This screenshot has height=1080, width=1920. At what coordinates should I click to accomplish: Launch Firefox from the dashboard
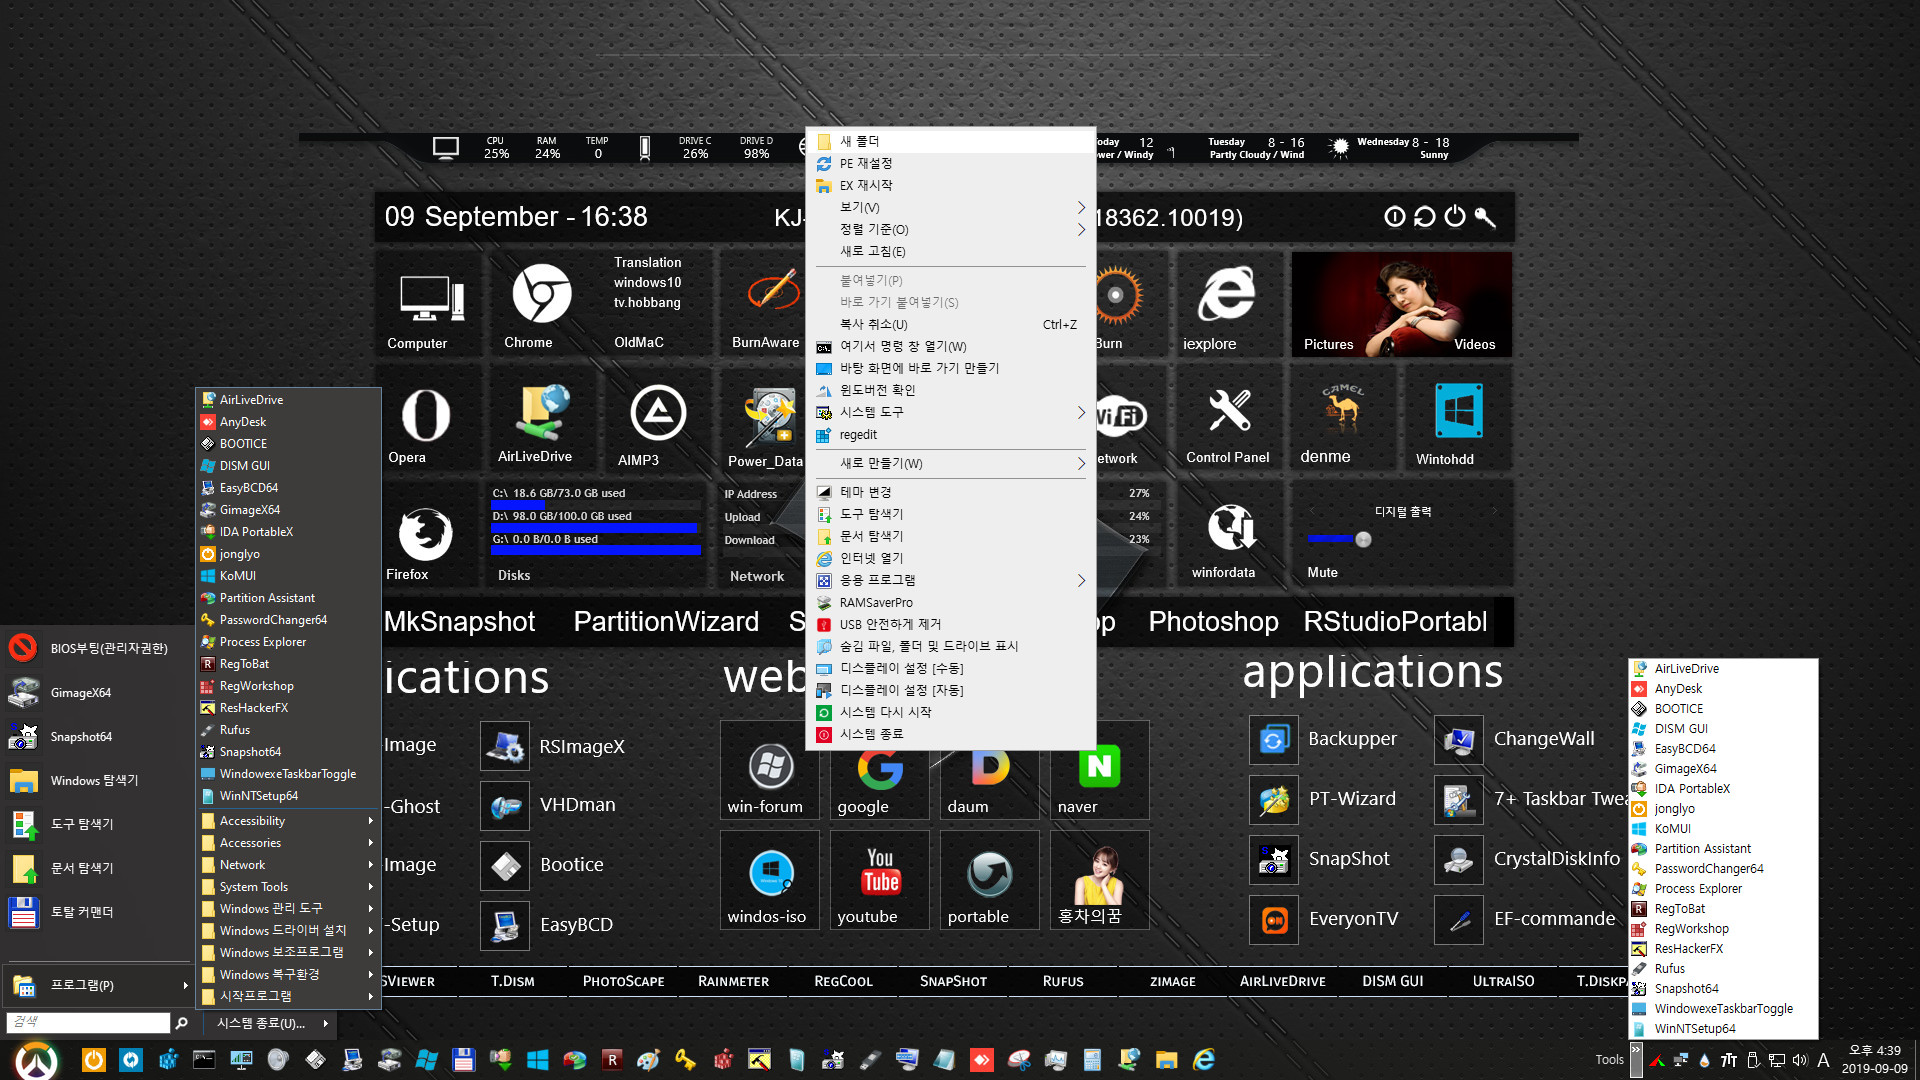point(426,533)
